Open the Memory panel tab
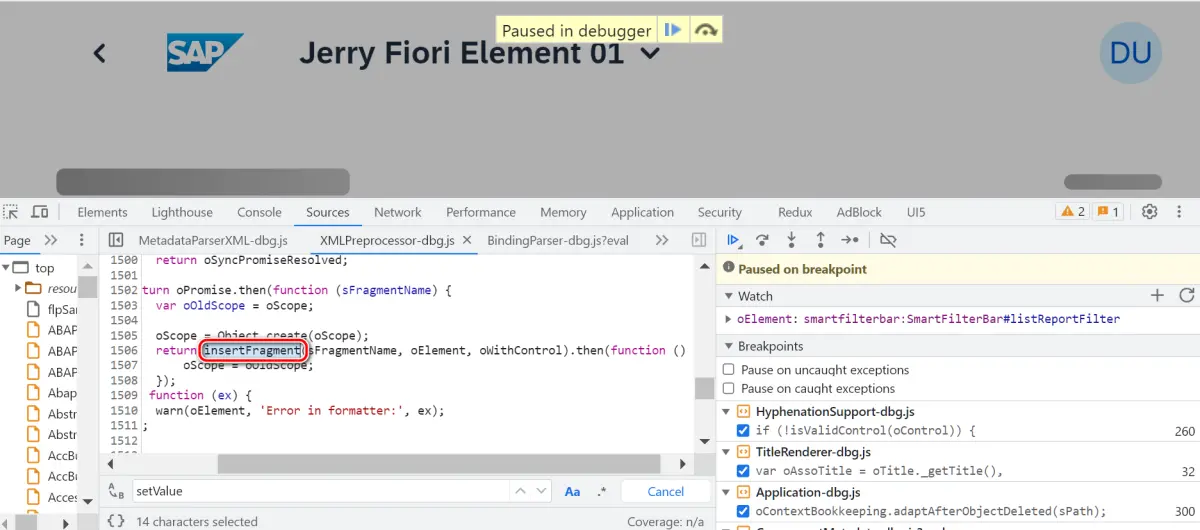Image resolution: width=1200 pixels, height=530 pixels. (x=563, y=212)
